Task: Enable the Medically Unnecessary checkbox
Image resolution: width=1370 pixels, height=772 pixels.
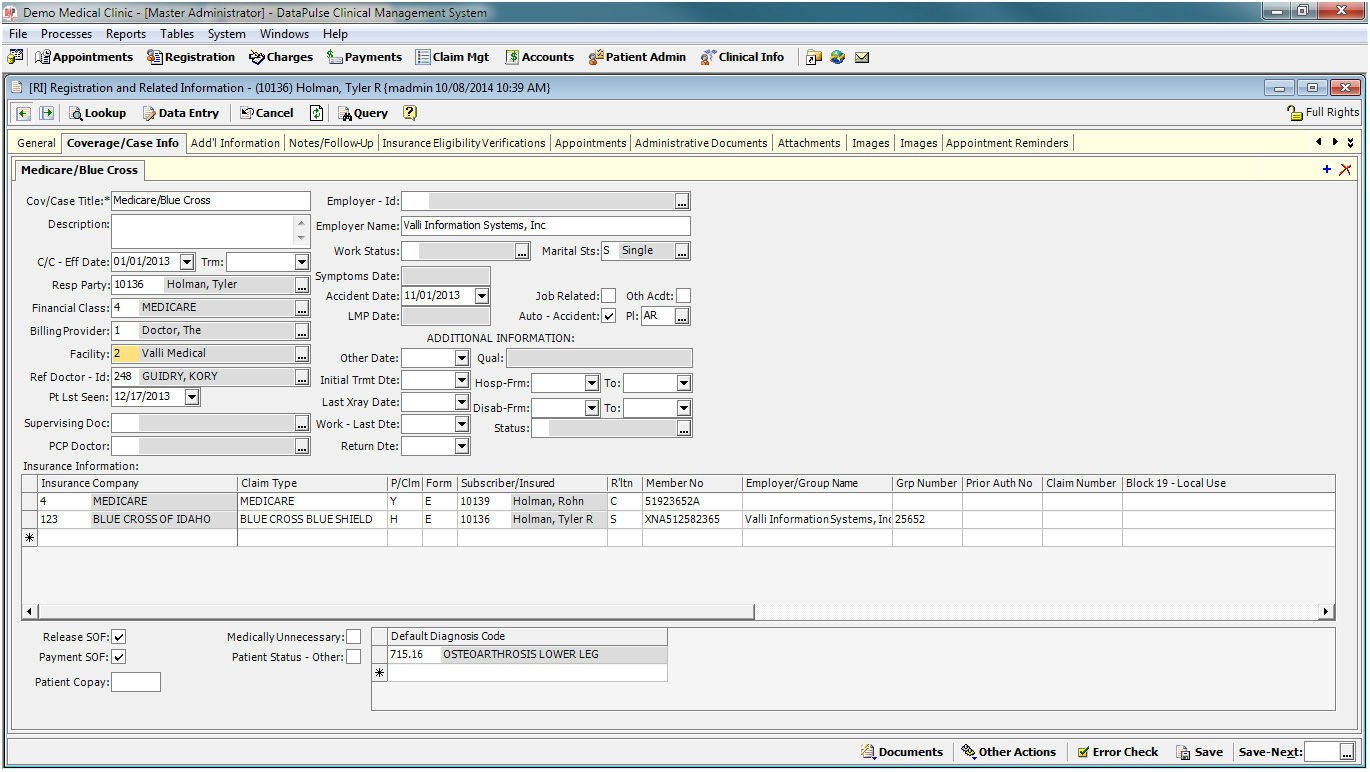Action: (x=353, y=637)
